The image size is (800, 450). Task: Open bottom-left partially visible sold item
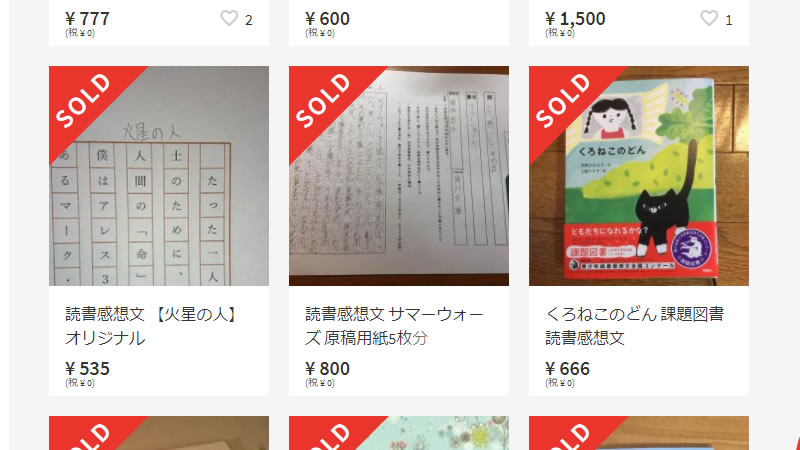tap(159, 433)
